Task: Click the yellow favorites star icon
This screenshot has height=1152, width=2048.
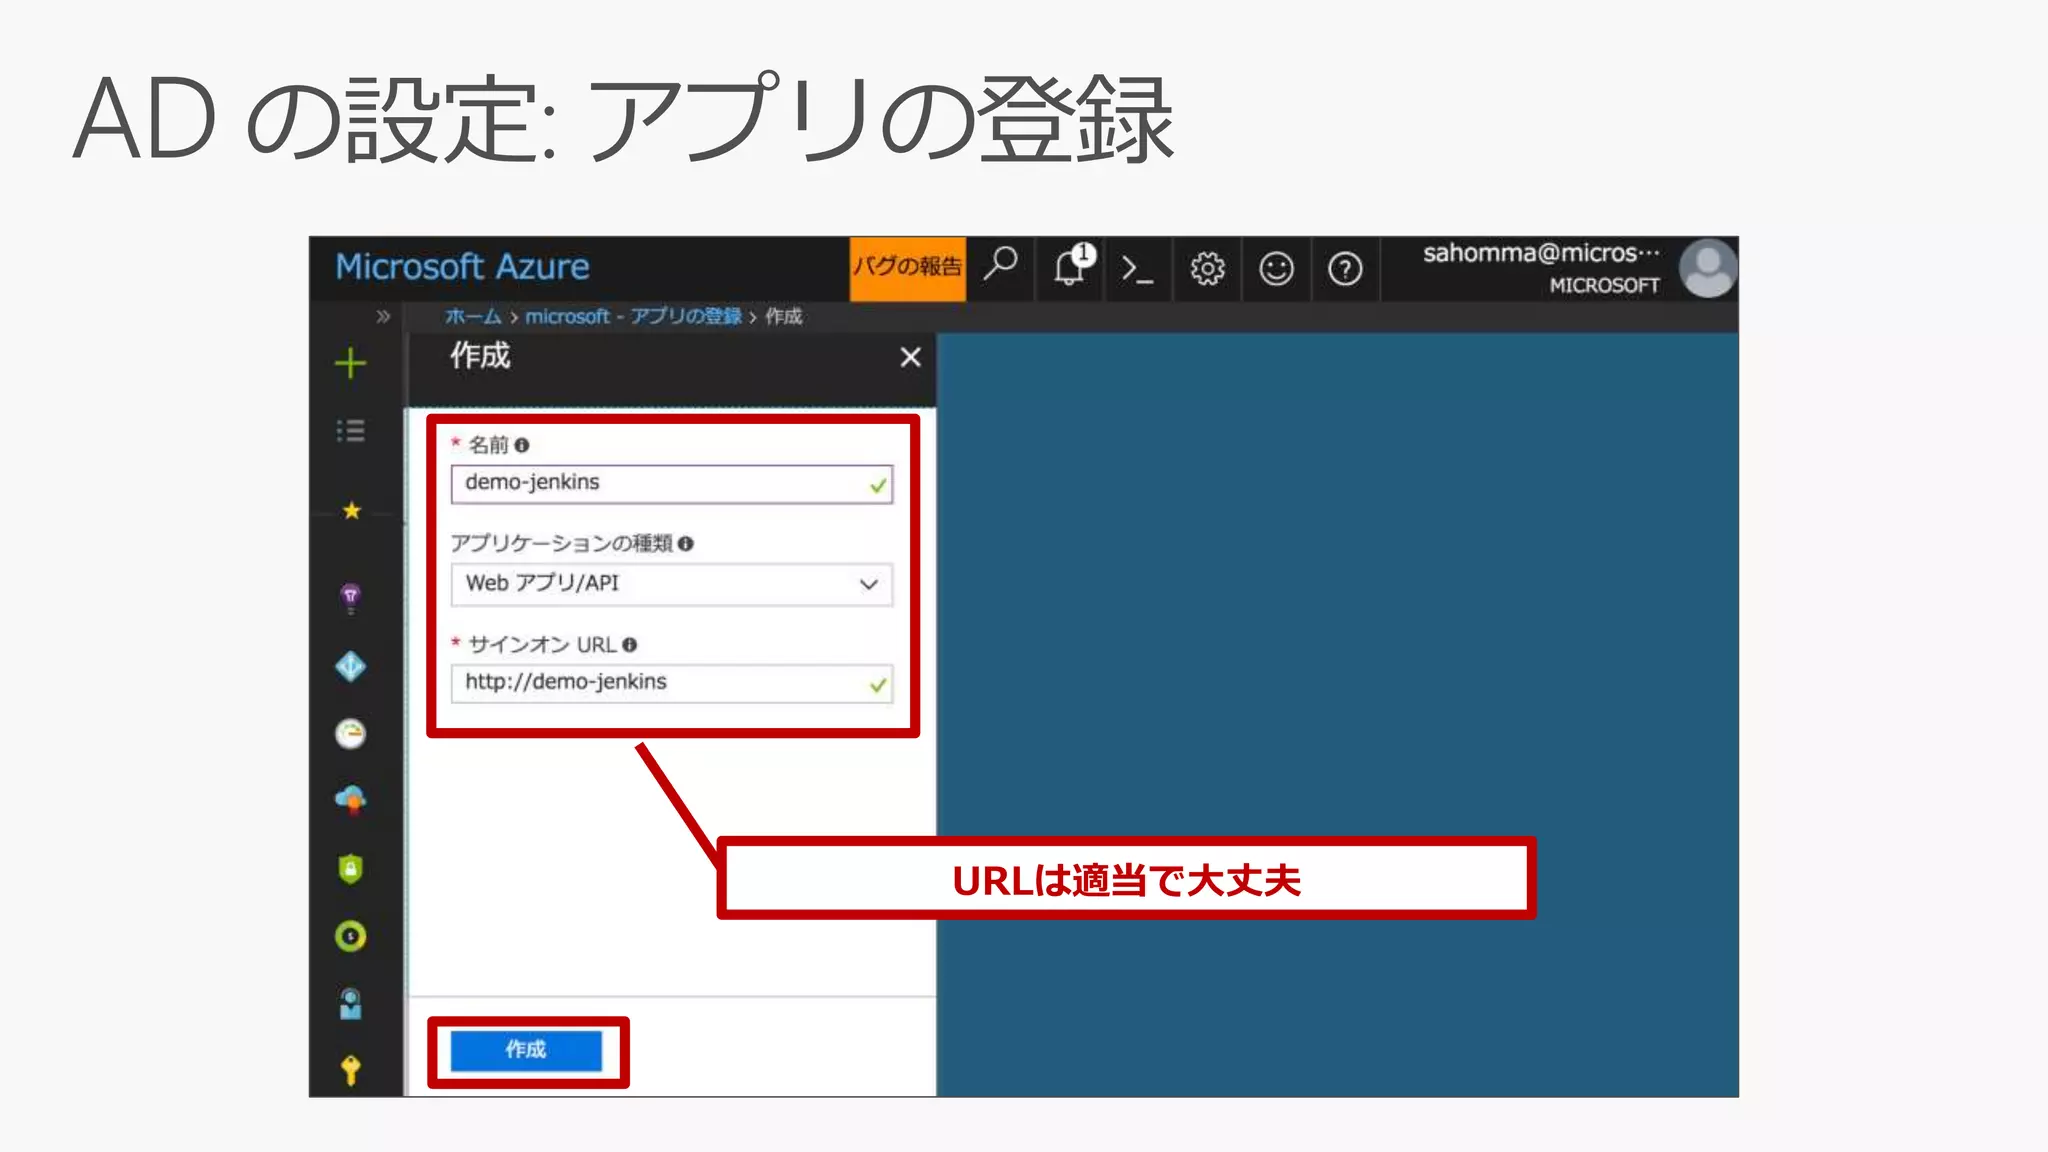Action: 351,511
